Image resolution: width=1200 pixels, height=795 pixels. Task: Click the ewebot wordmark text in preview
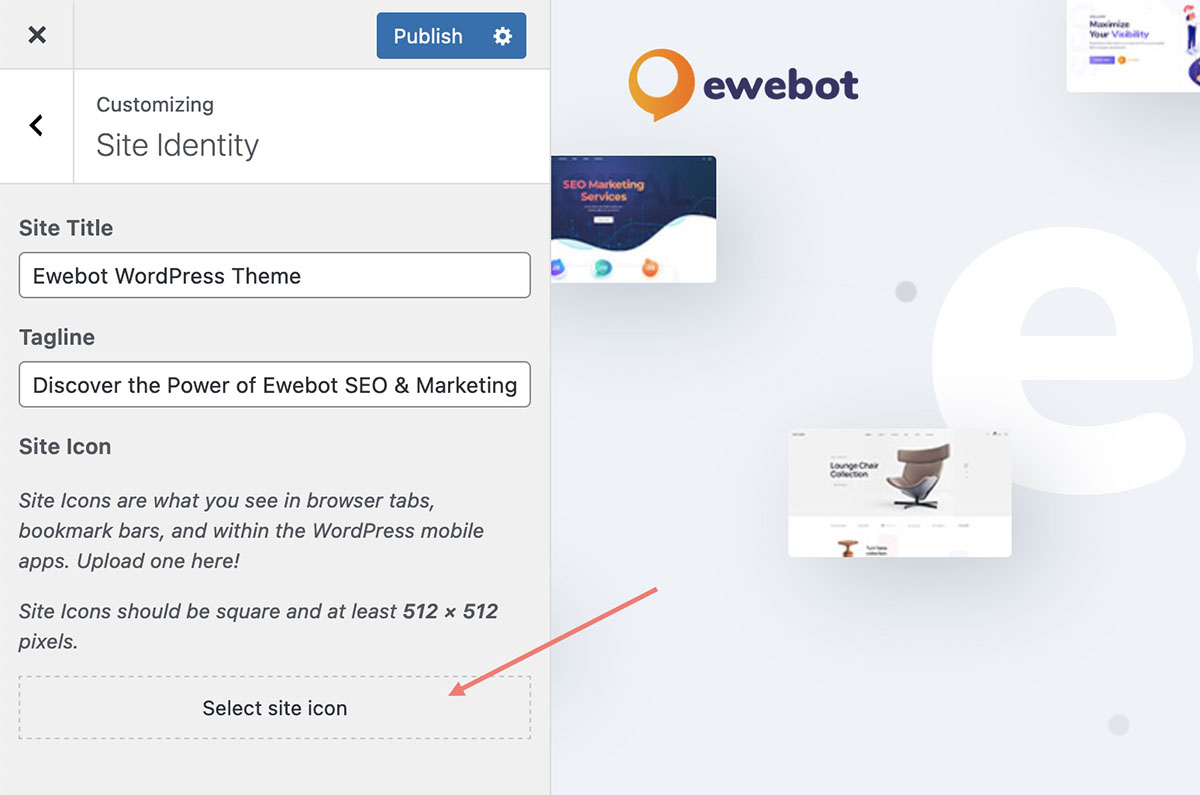click(781, 85)
